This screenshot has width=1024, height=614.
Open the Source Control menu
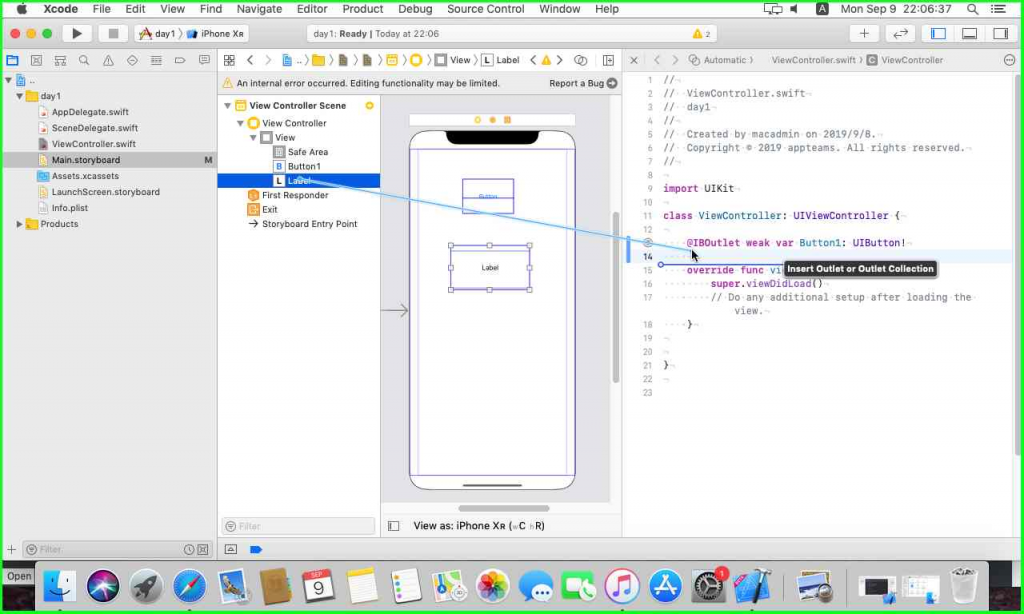[x=485, y=9]
